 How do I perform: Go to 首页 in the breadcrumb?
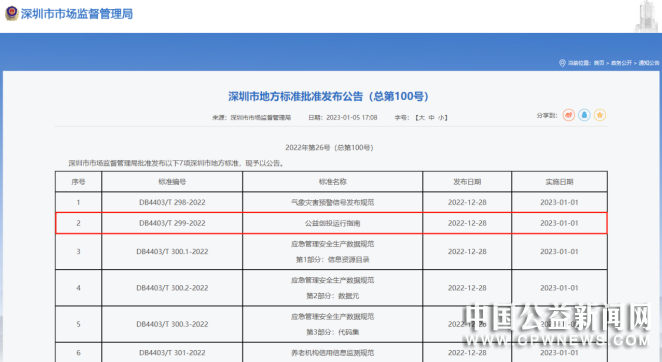(x=599, y=63)
